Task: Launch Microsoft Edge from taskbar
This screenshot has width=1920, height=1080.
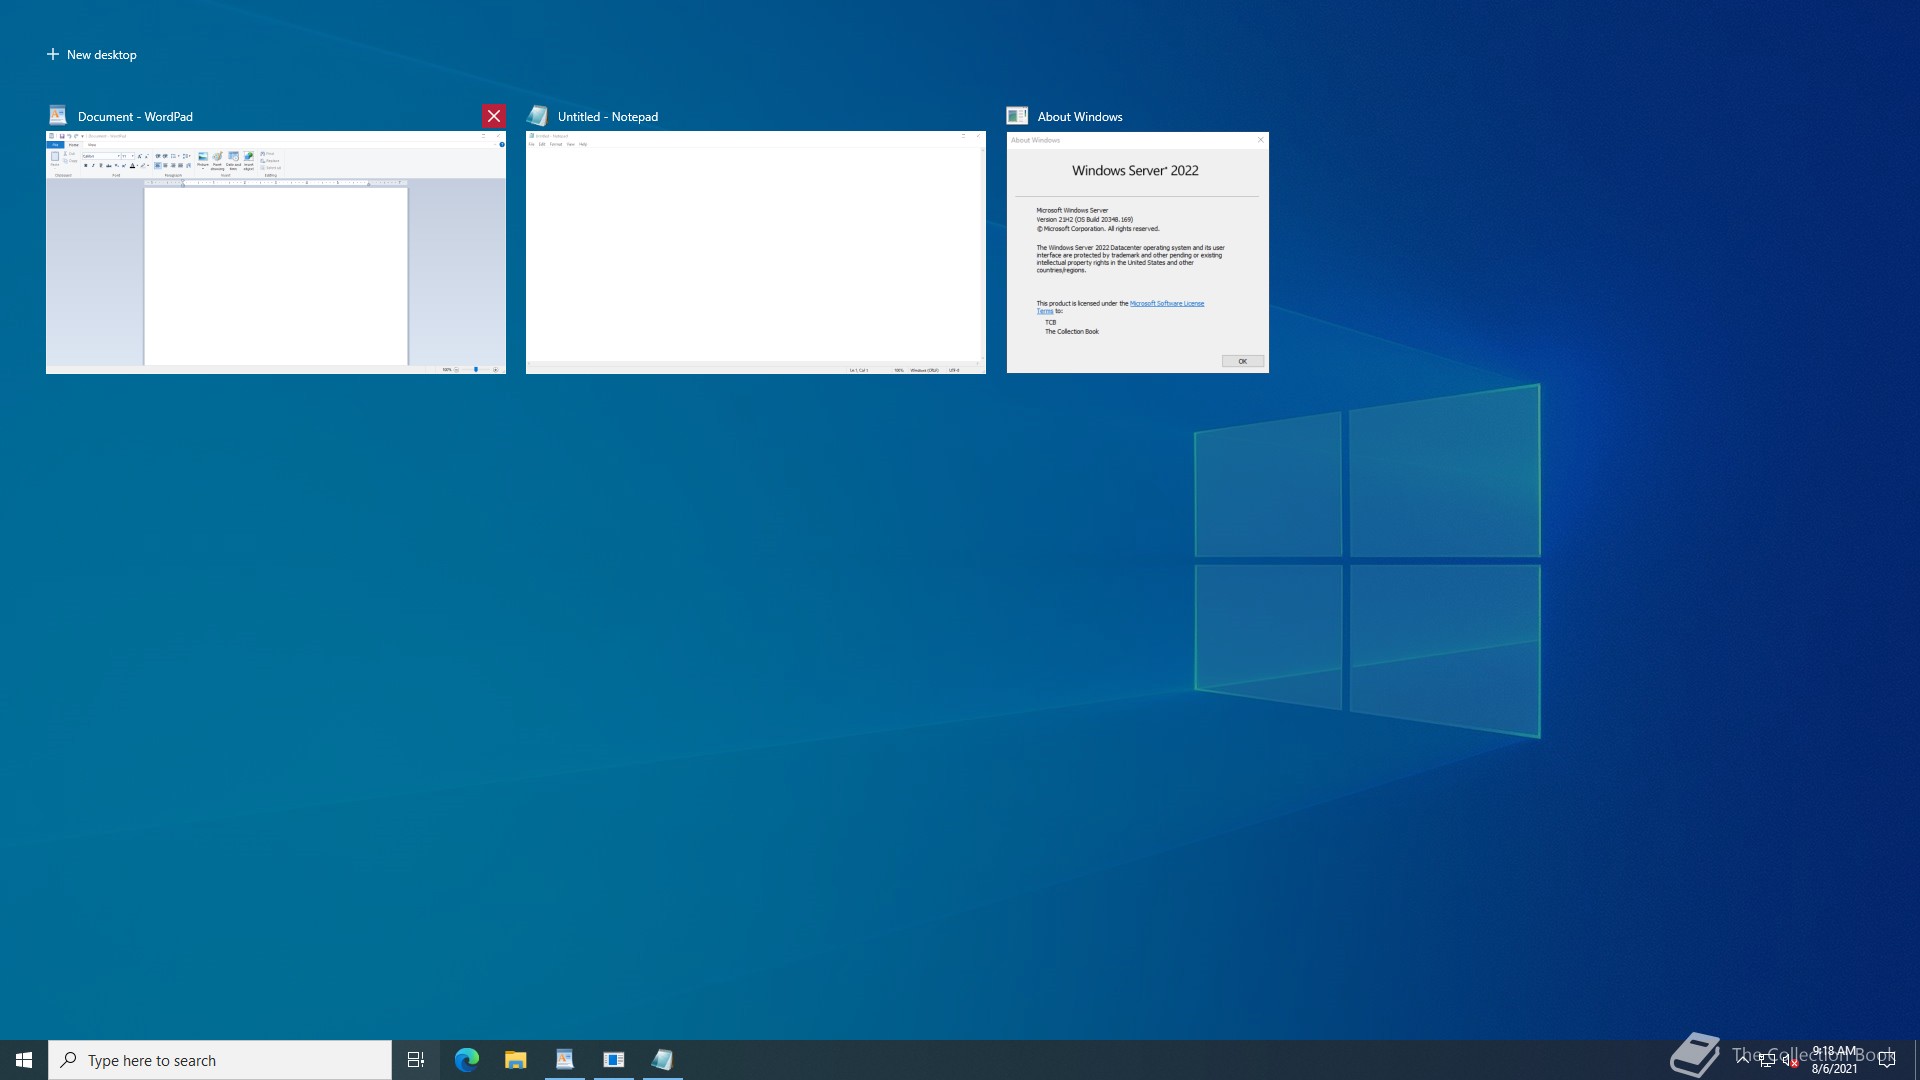Action: (467, 1060)
